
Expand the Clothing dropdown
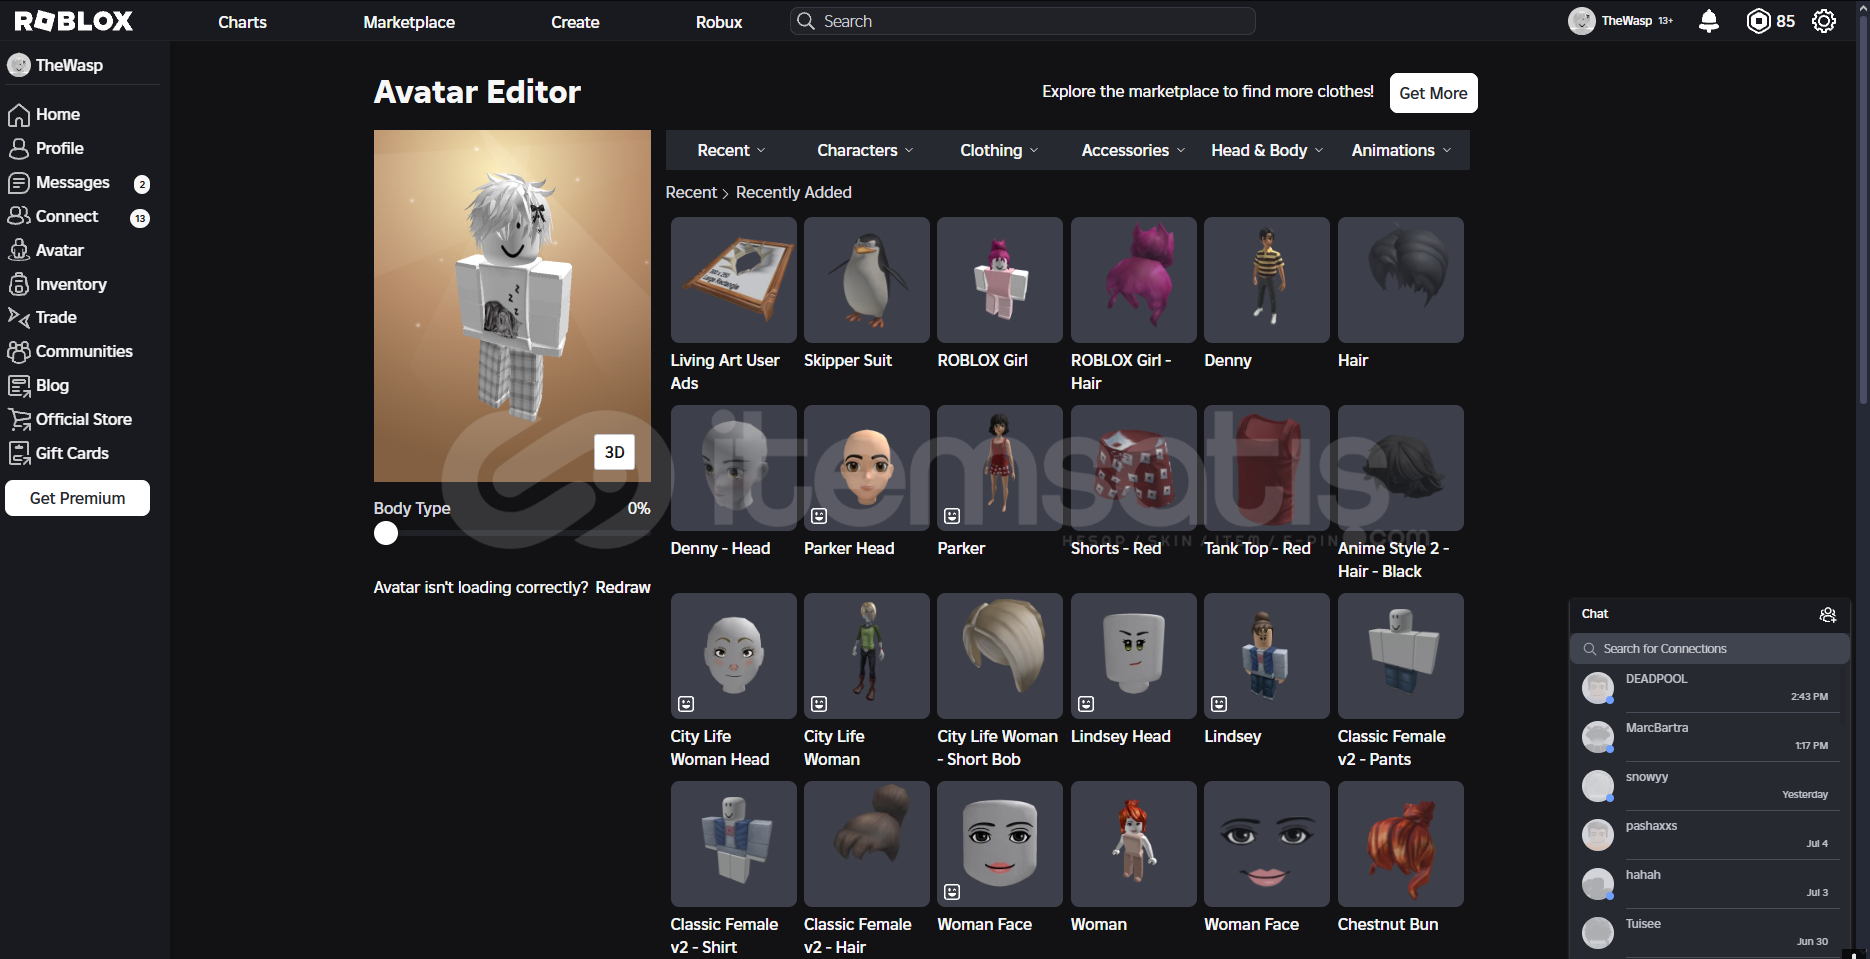point(999,151)
